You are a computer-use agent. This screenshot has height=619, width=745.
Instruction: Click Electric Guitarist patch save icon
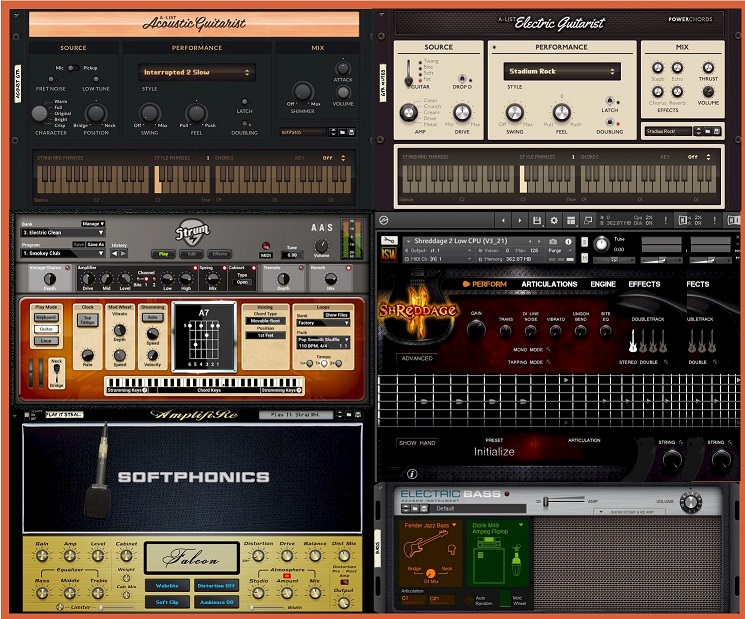[x=717, y=131]
